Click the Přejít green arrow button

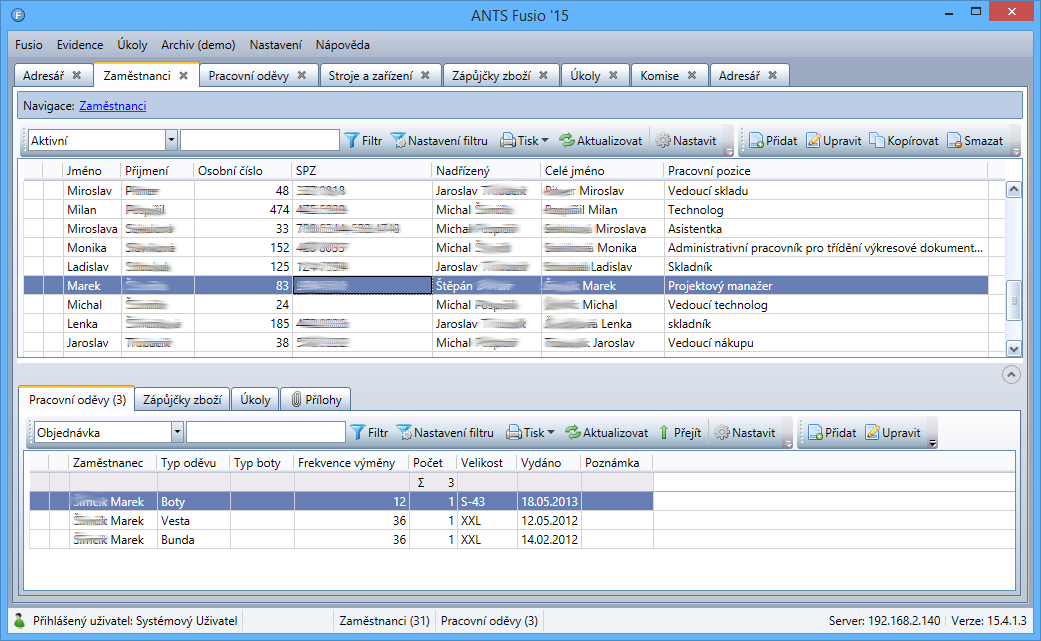(x=679, y=433)
